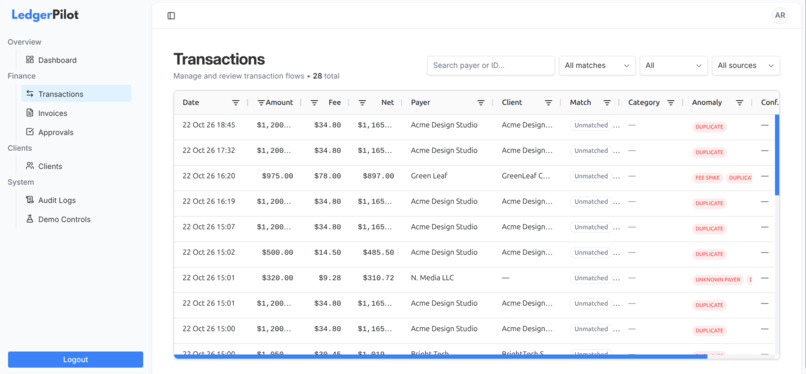Click the Approvals checkbox icon
The height and width of the screenshot is (374, 806).
tap(30, 132)
